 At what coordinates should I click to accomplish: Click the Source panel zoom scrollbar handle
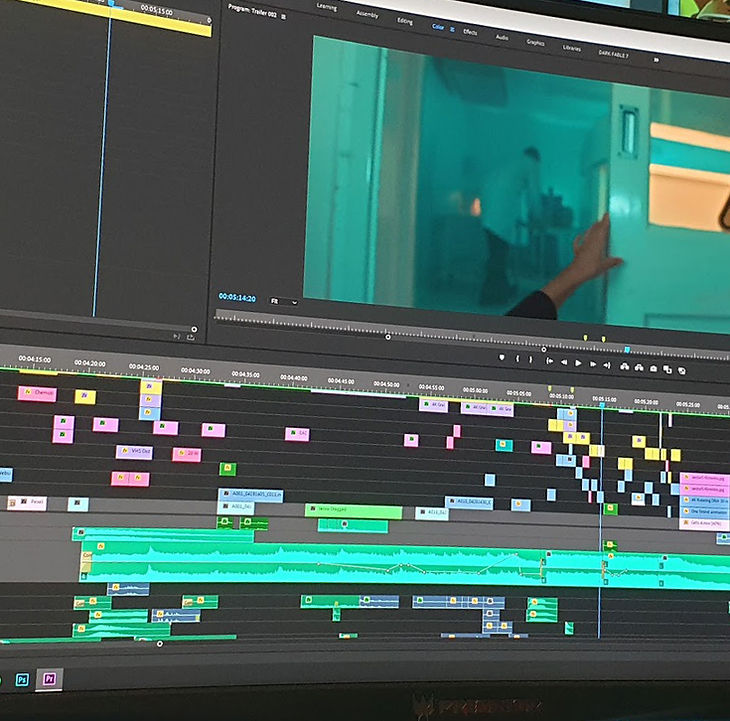194,329
